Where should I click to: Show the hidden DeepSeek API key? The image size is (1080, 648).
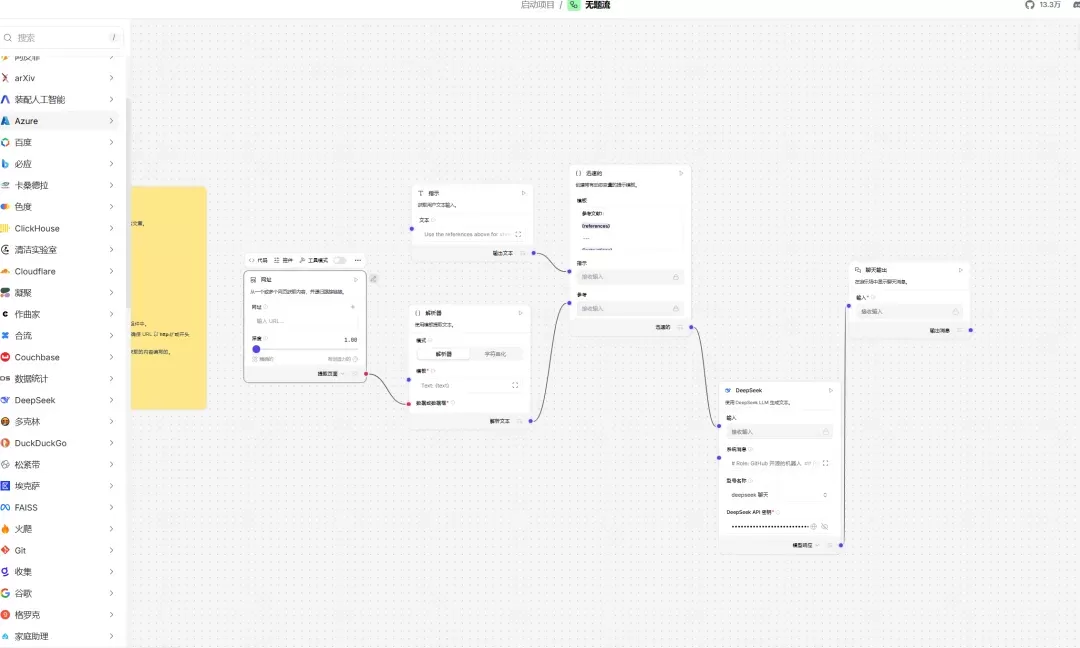[824, 527]
